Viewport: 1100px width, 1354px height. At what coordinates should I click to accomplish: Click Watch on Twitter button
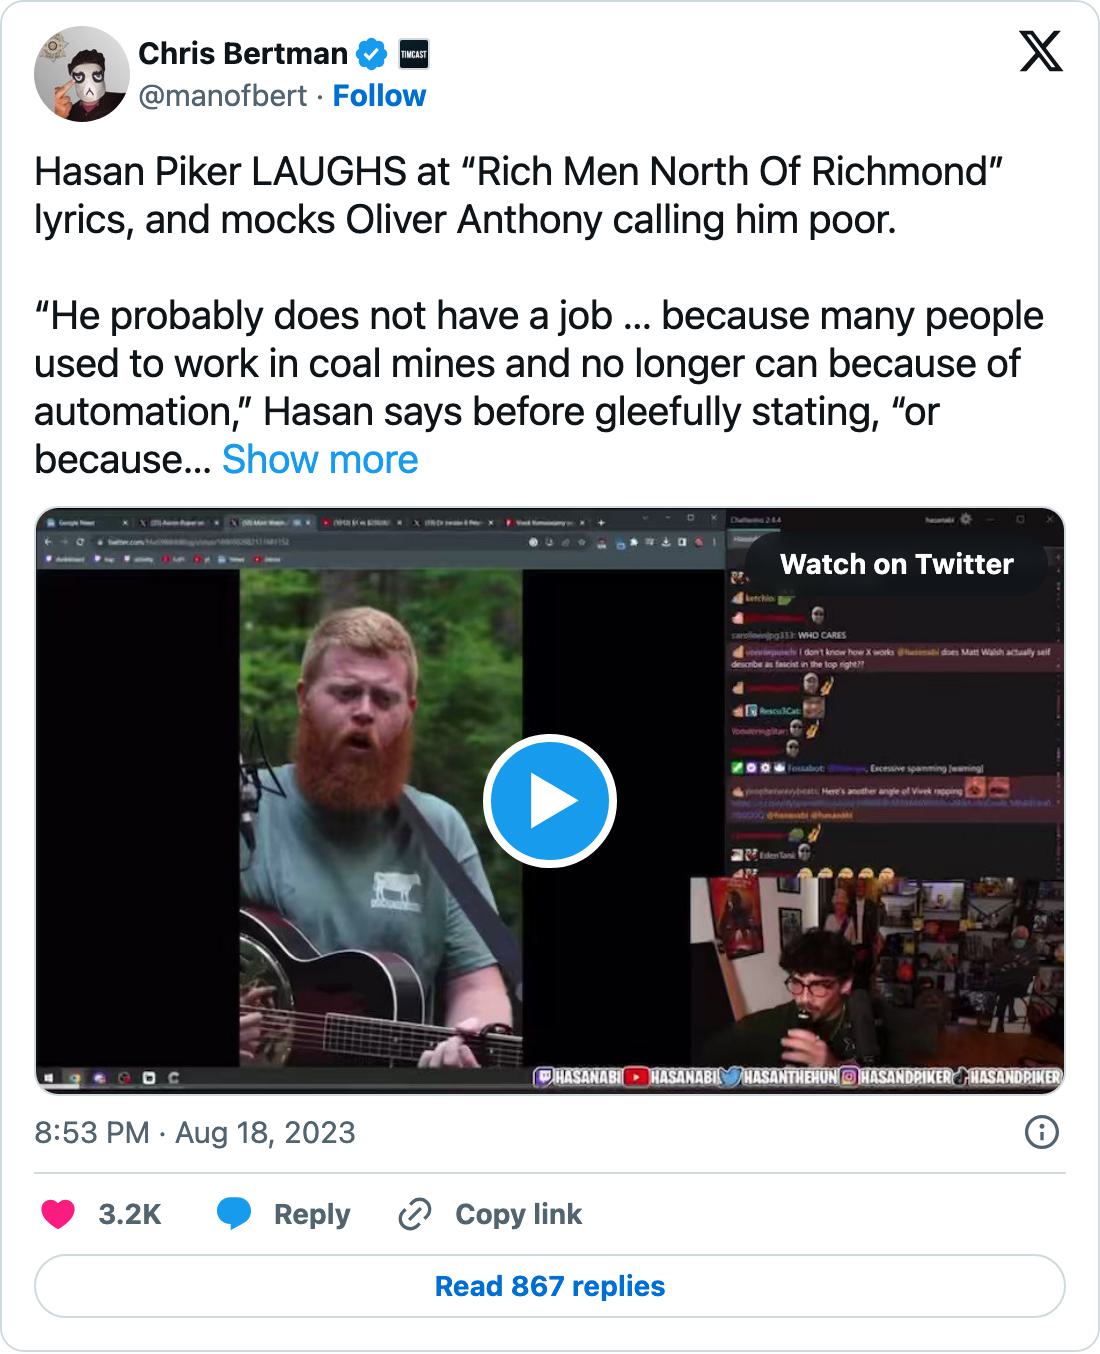tap(897, 564)
